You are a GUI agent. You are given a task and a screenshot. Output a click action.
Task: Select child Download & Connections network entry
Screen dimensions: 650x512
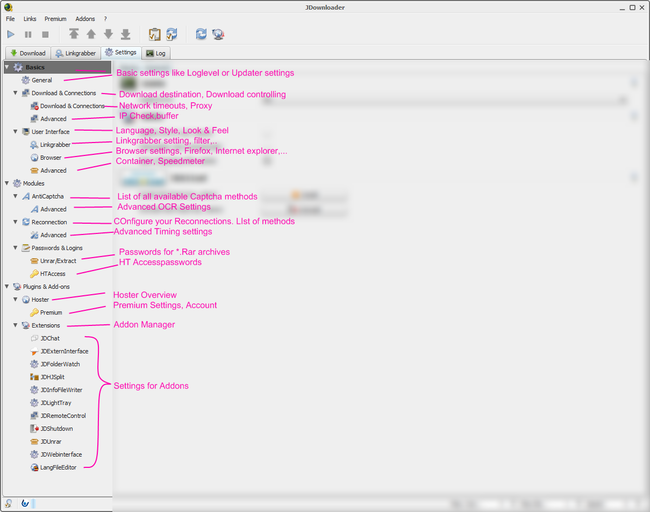tap(67, 106)
